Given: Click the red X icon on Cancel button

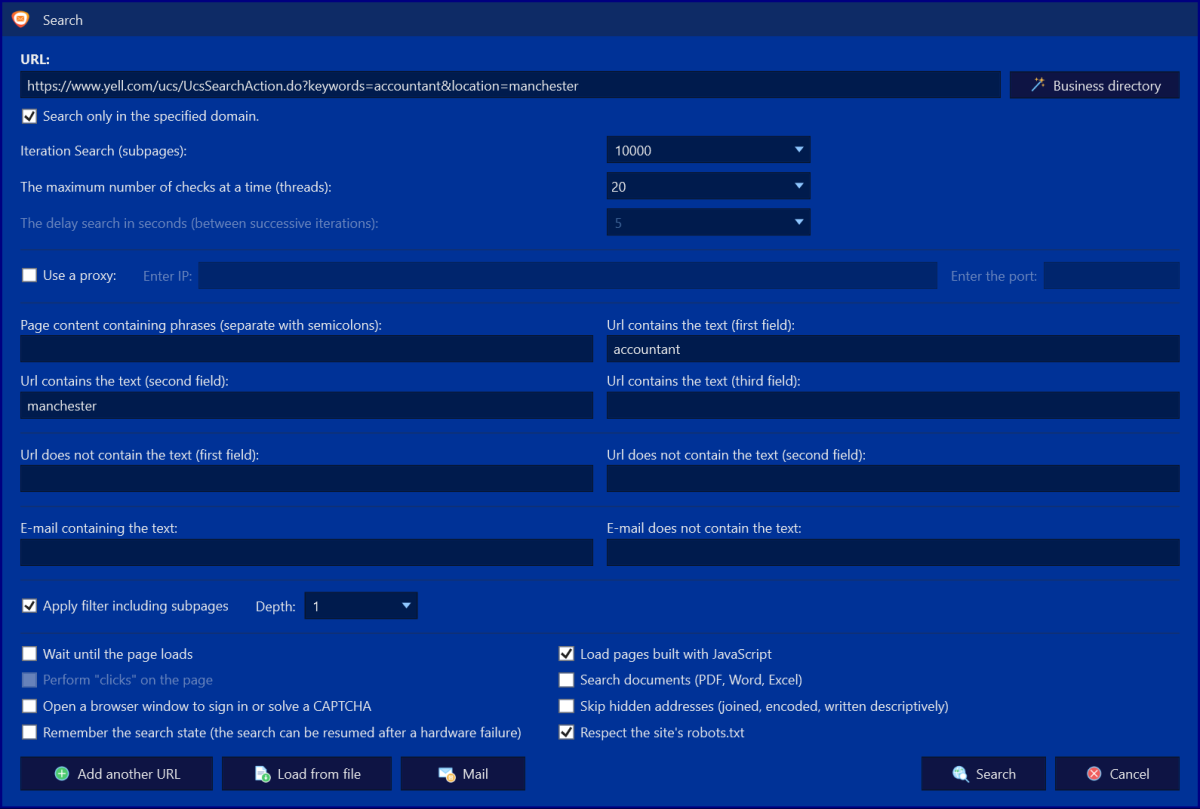Looking at the screenshot, I should [1094, 774].
